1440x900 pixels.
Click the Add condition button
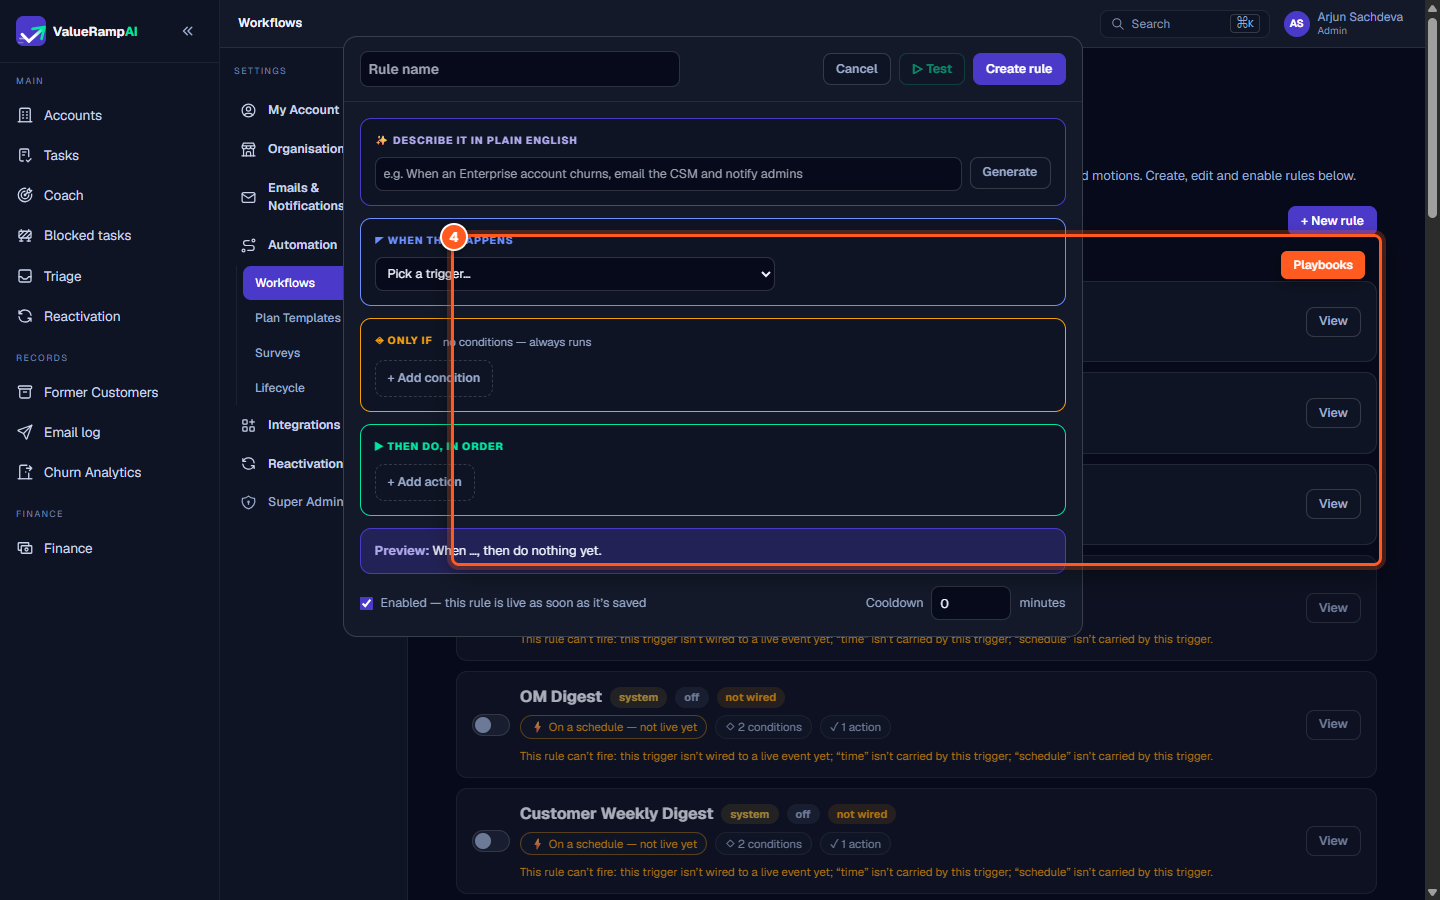tap(434, 378)
